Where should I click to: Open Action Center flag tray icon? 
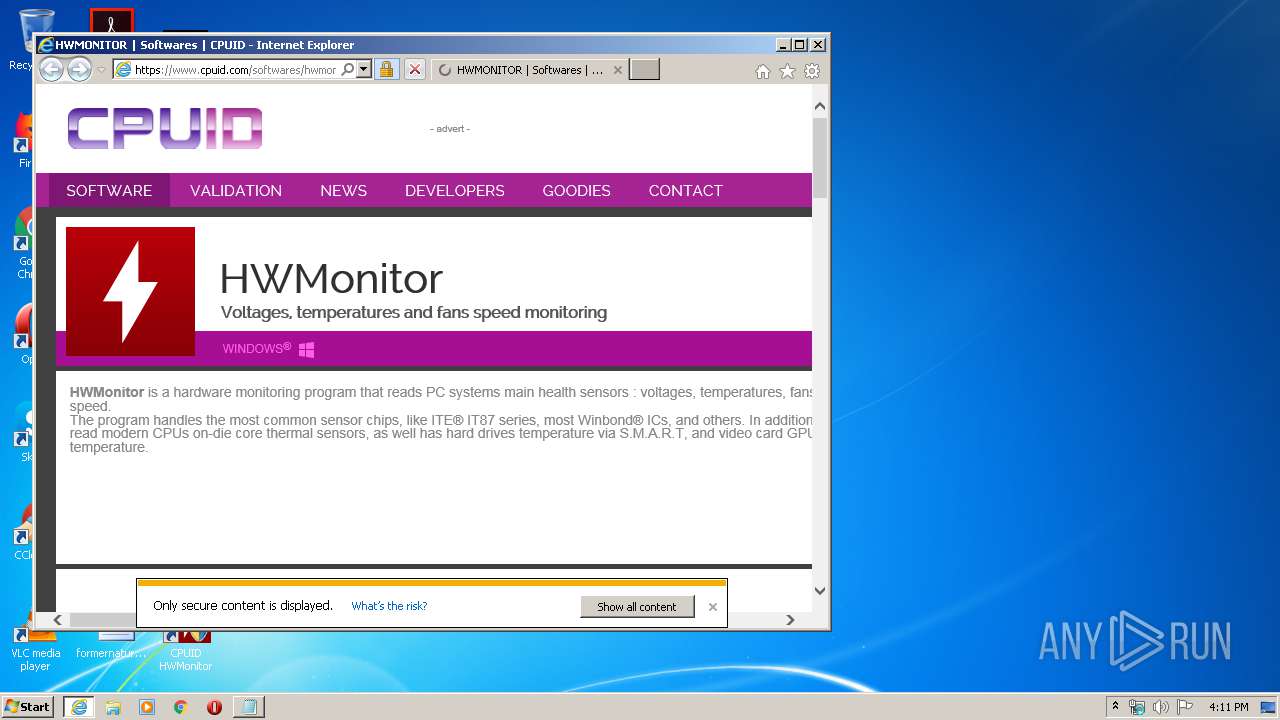pos(1185,707)
